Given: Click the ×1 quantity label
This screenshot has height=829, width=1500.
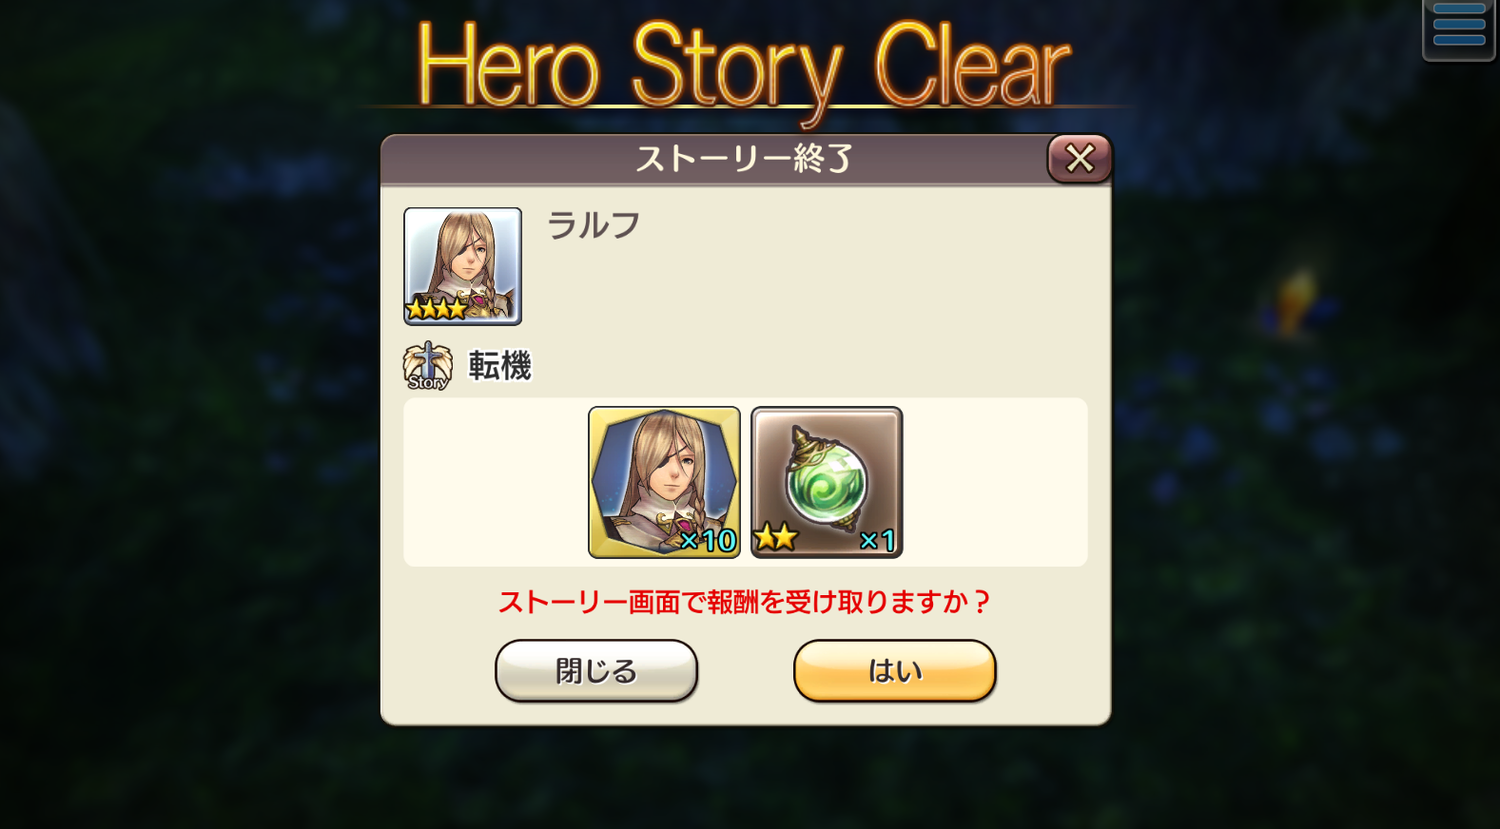Looking at the screenshot, I should tap(877, 541).
